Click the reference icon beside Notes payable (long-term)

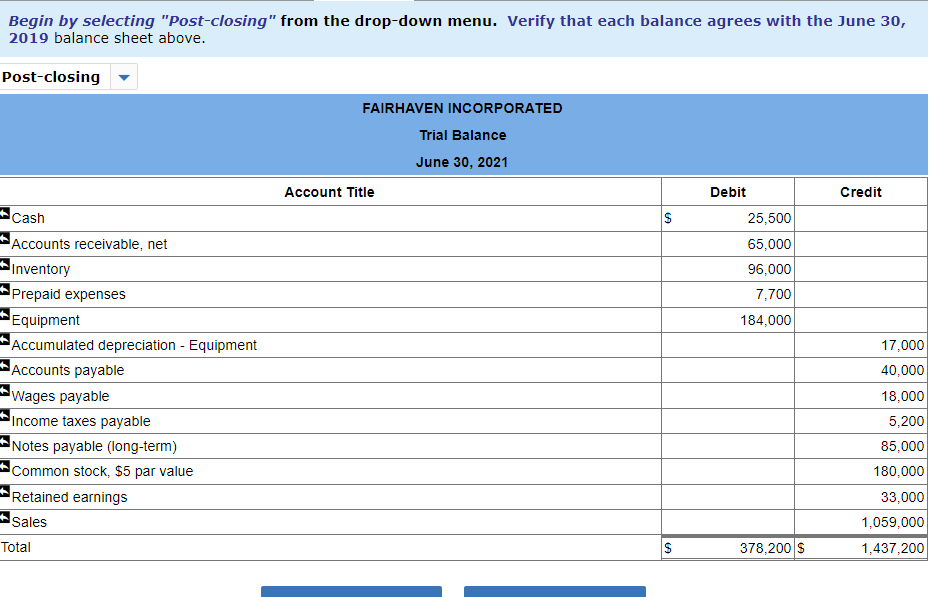[6, 441]
